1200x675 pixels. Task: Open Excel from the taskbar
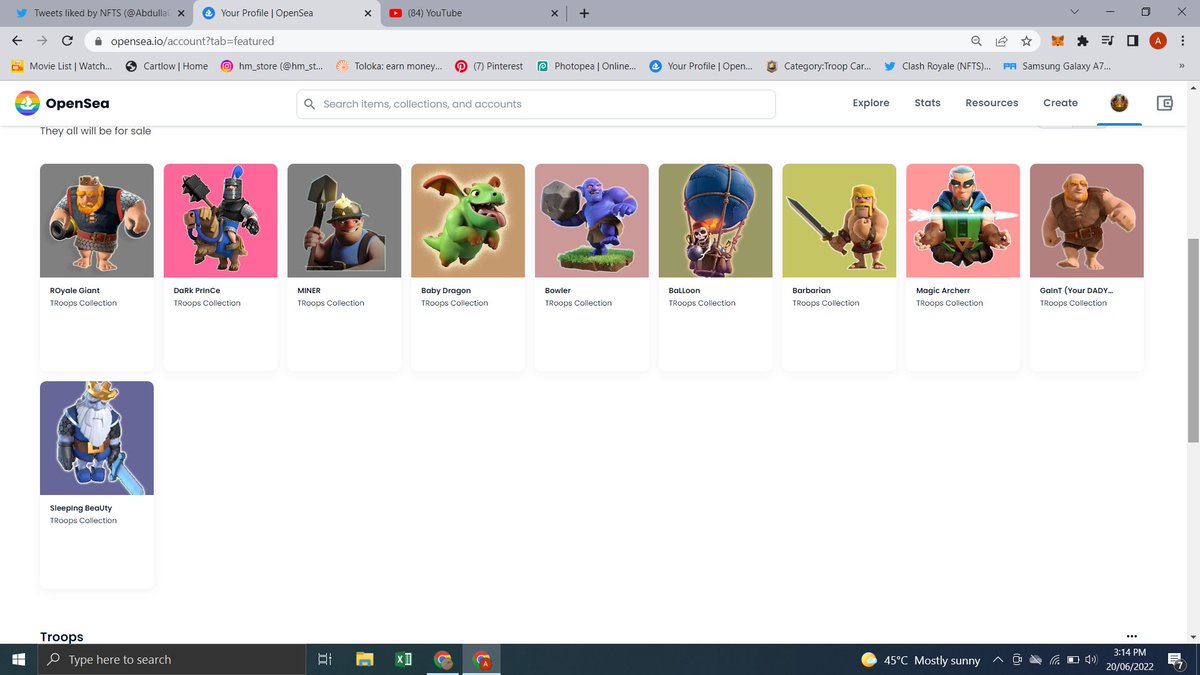(x=404, y=660)
